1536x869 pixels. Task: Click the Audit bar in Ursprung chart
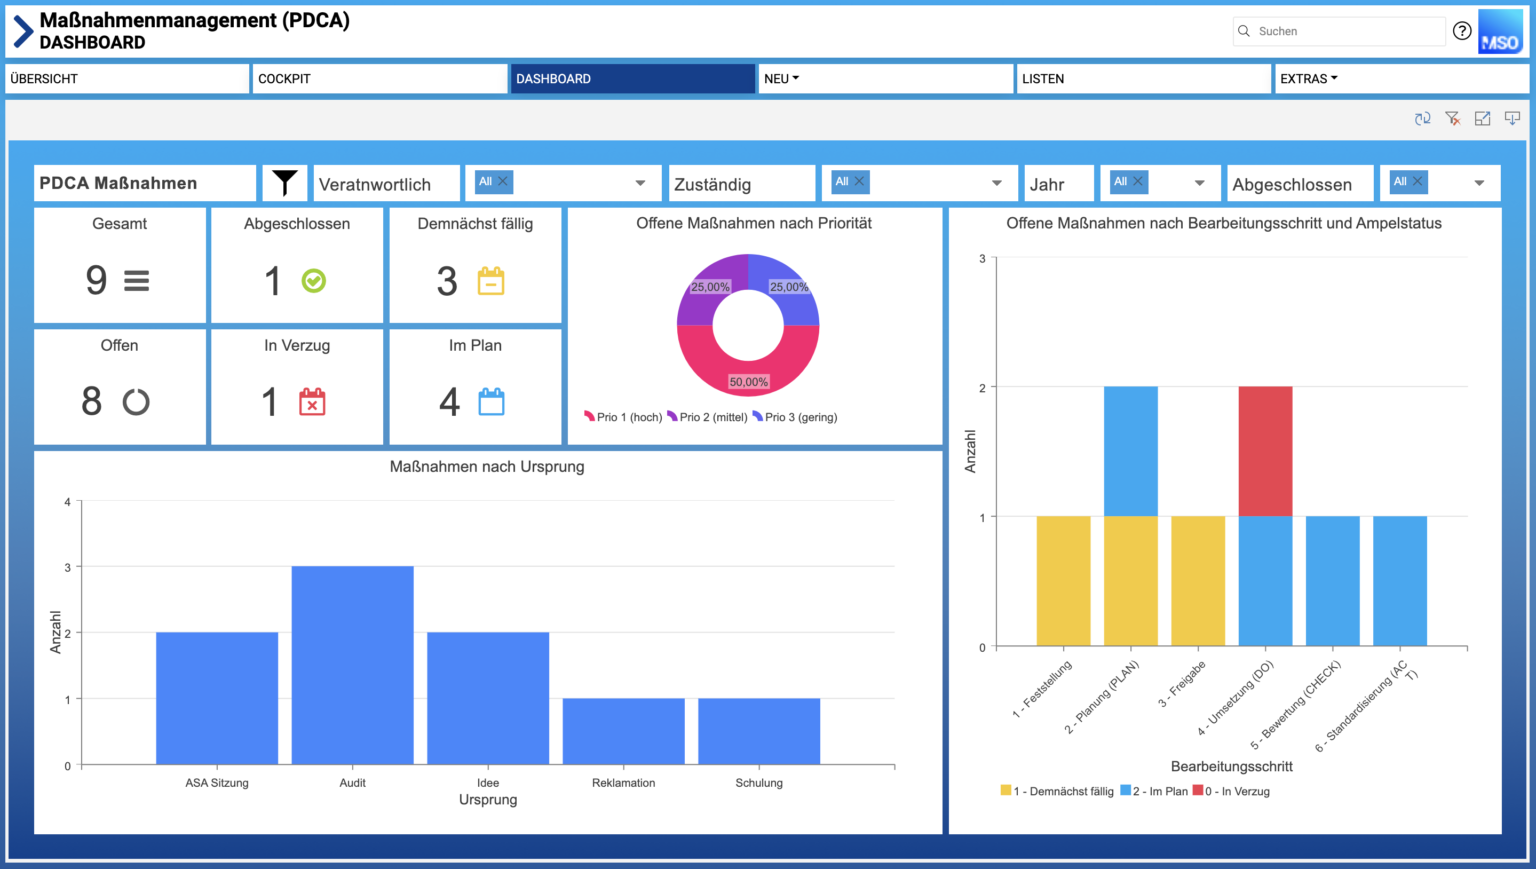[352, 665]
